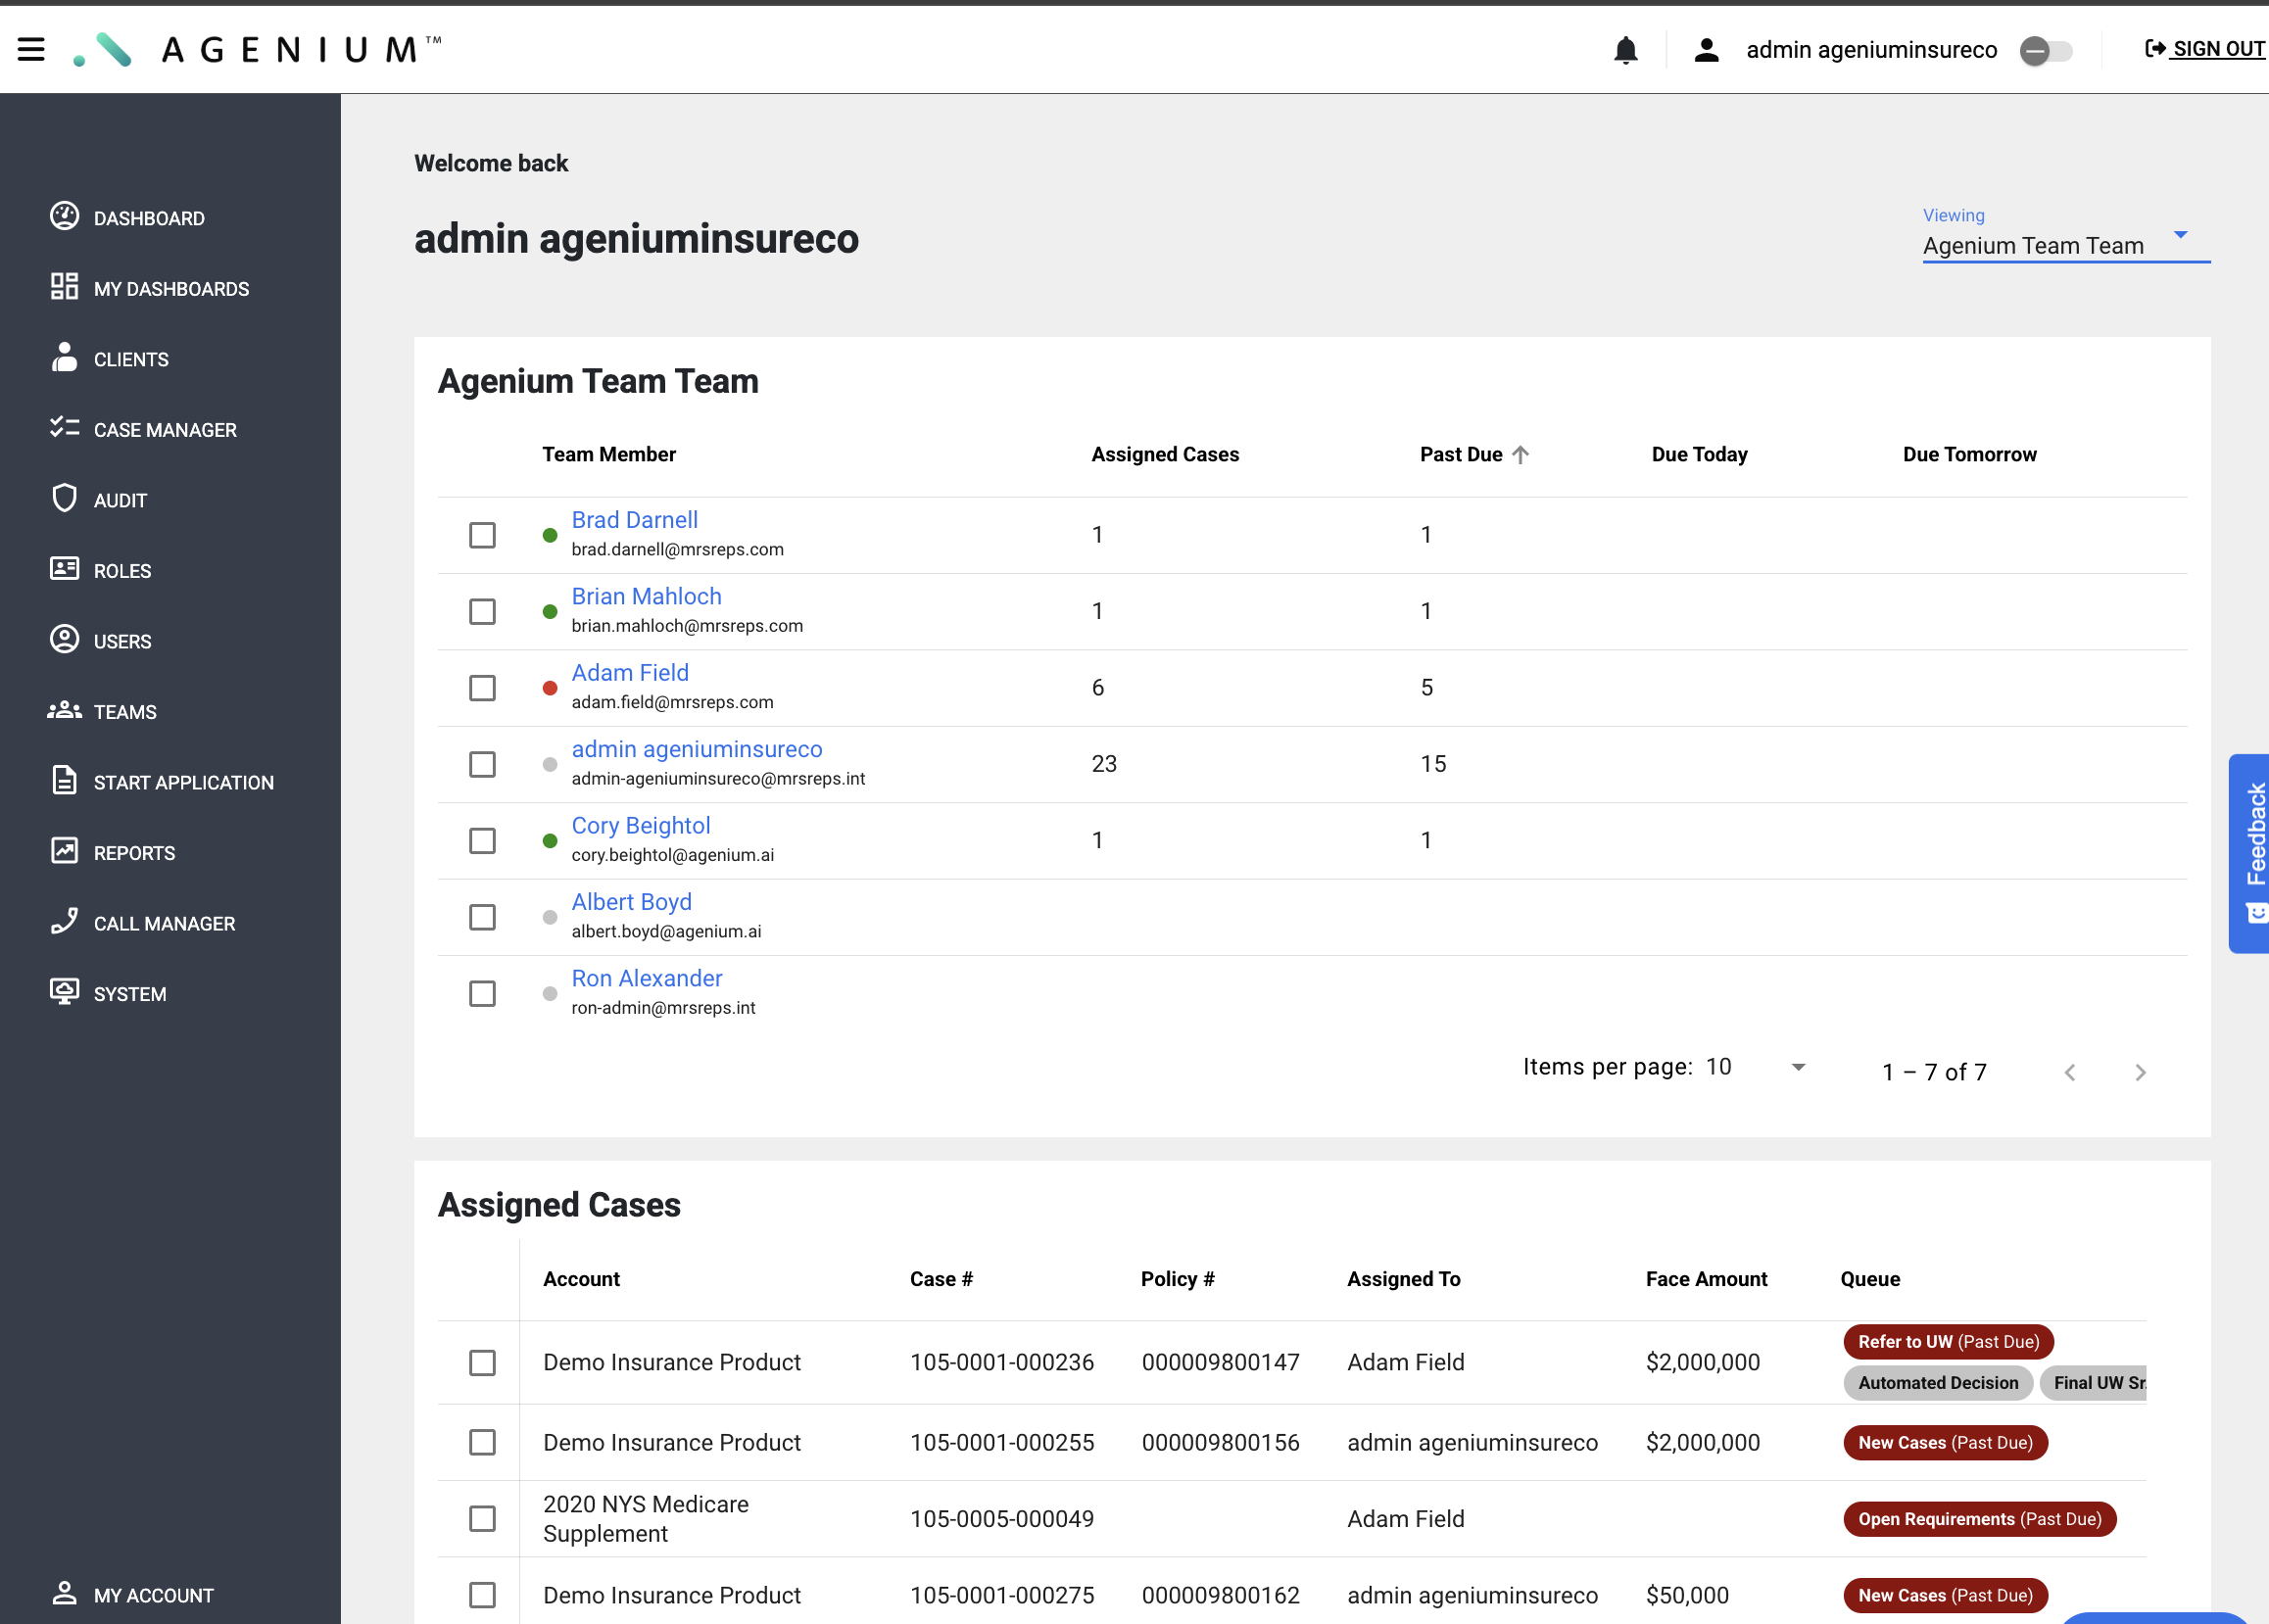
Task: Open the Roles page
Action: click(x=122, y=571)
